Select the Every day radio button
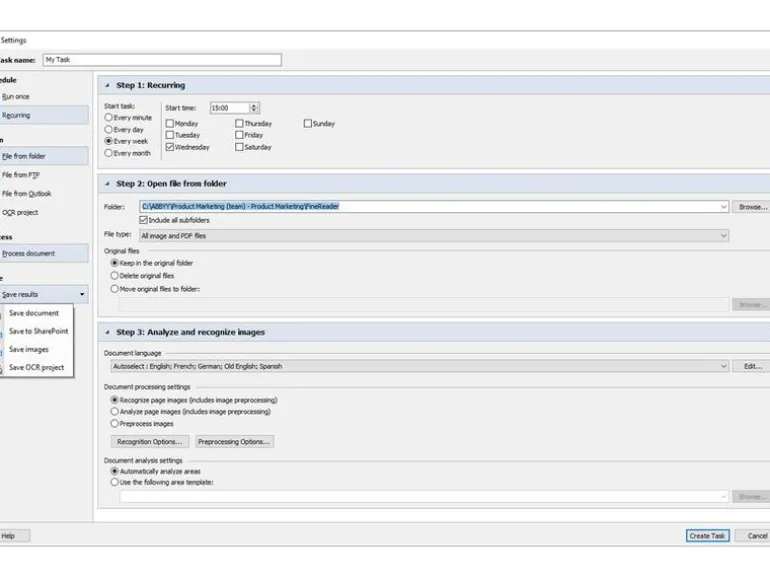 click(109, 129)
